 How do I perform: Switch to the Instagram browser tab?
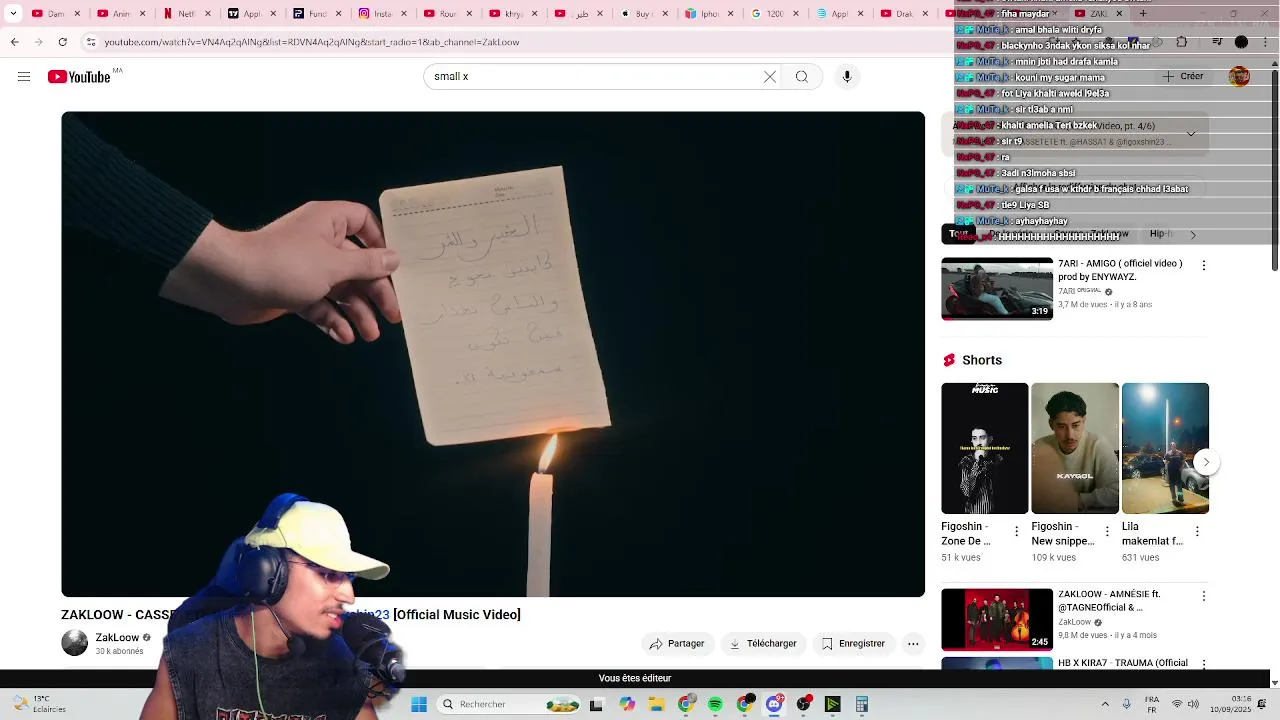pyautogui.click(x=384, y=13)
